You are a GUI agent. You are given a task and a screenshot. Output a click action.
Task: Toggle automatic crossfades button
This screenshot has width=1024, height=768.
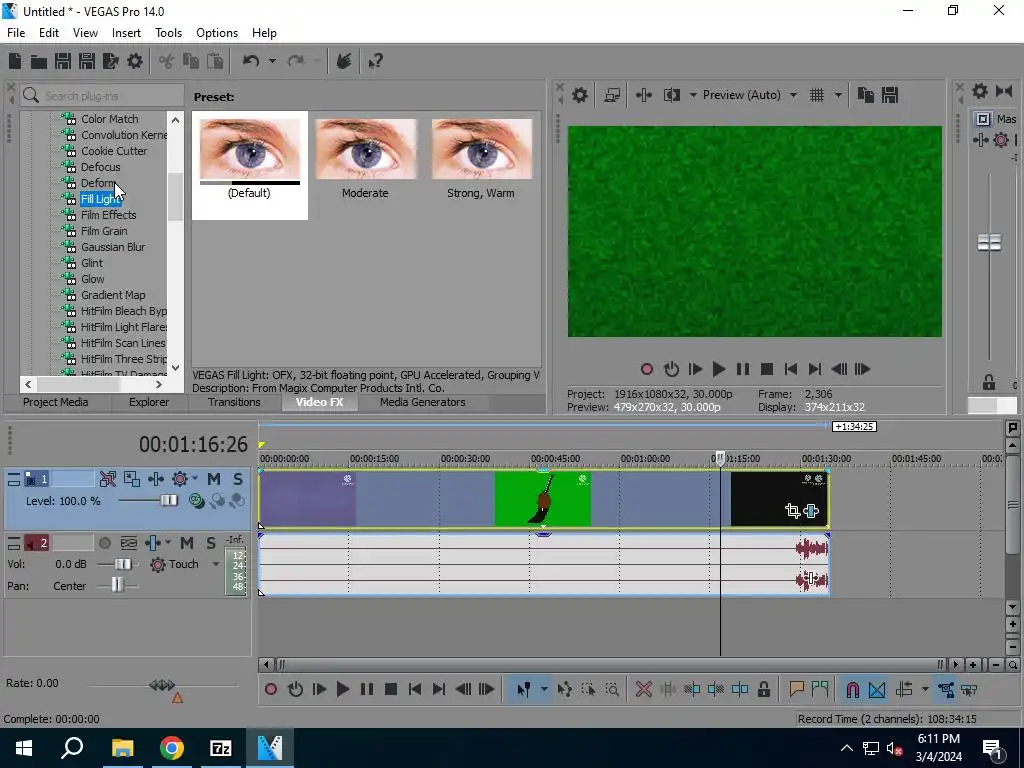coord(877,689)
